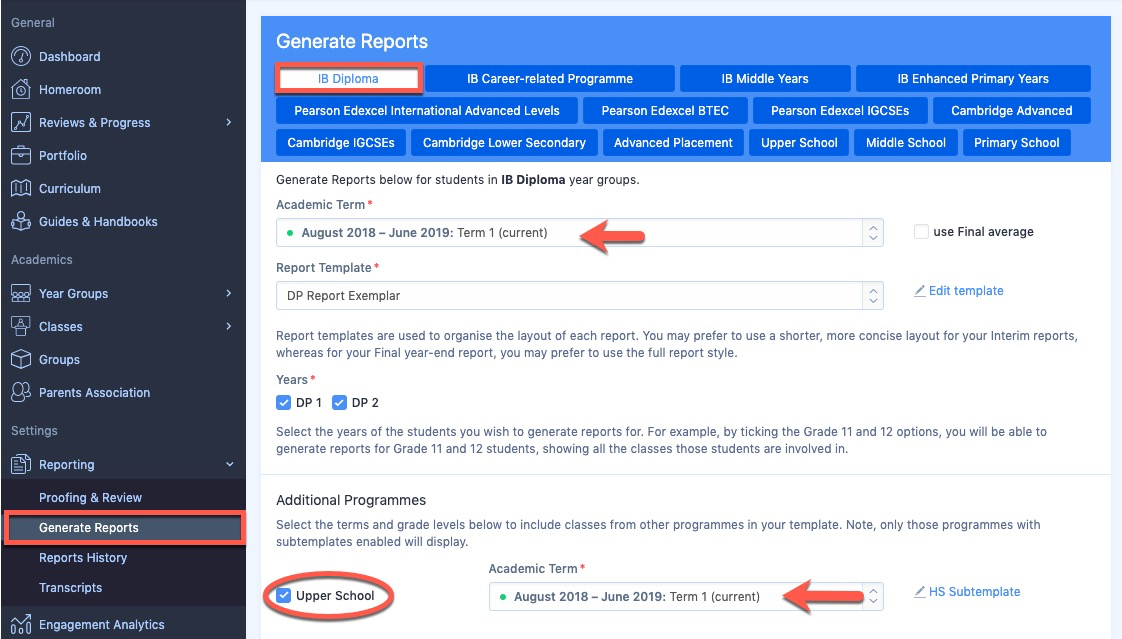Select IB Enhanced Primary Years tab
The image size is (1122, 639).
(x=973, y=79)
